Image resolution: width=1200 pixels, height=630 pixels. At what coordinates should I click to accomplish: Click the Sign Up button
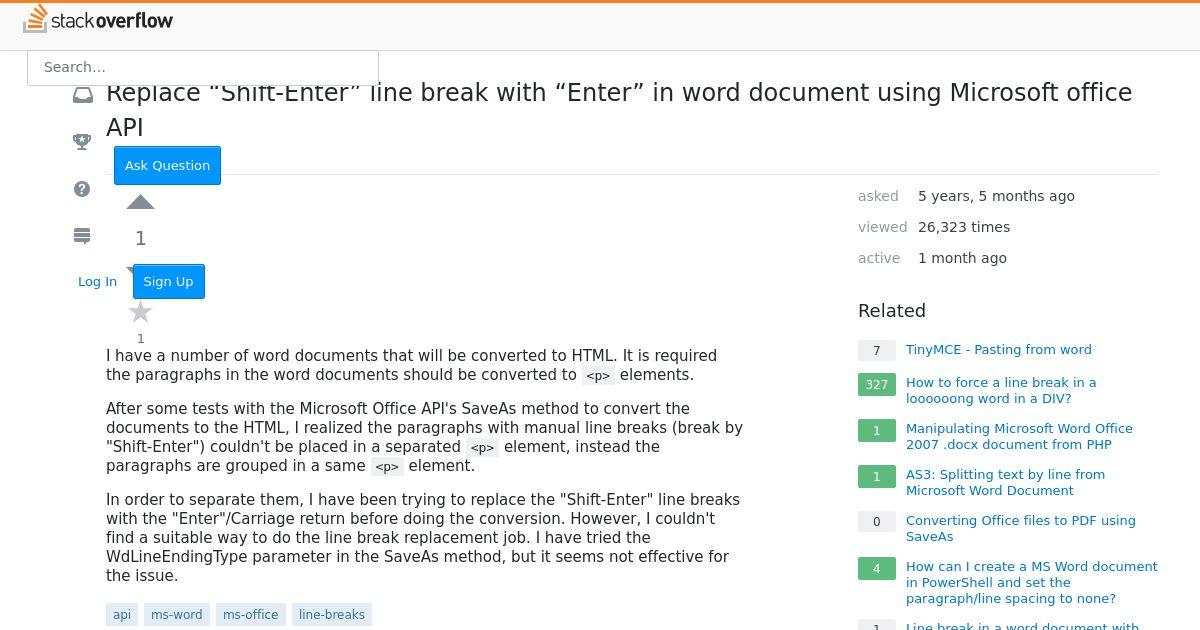click(168, 281)
